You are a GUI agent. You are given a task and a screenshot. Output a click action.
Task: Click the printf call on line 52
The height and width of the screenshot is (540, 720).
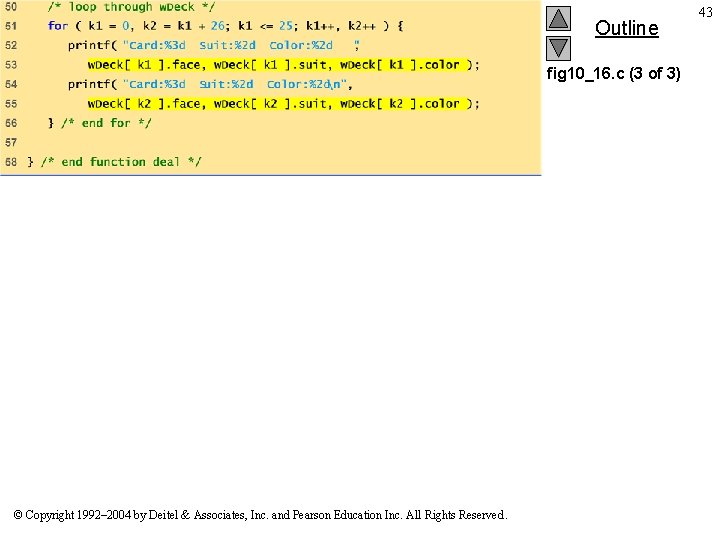[x=214, y=45]
